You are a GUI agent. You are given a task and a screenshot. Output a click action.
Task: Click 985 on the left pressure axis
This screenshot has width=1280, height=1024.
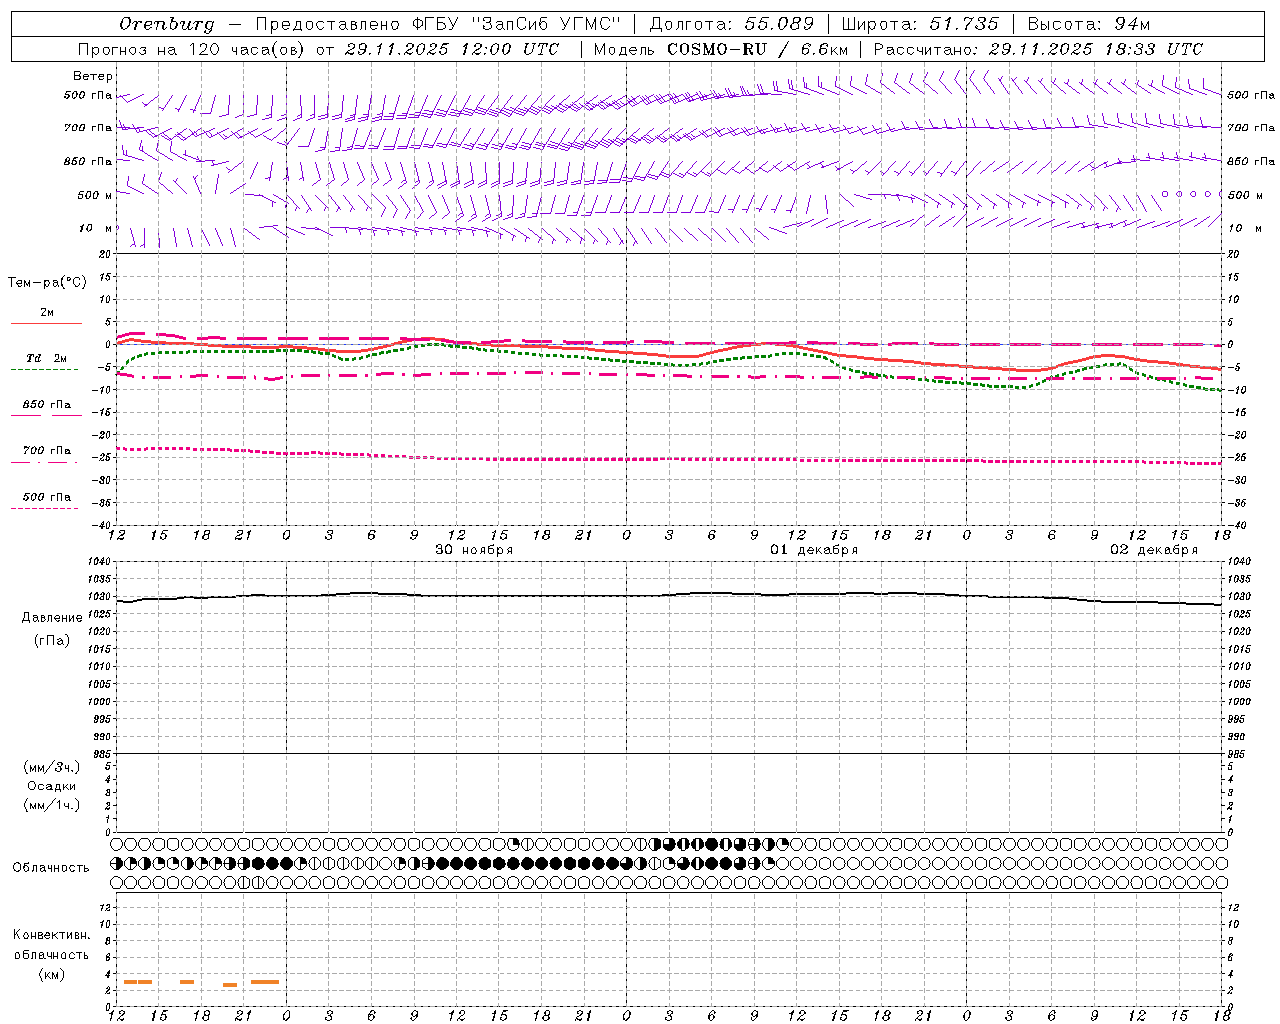pyautogui.click(x=102, y=754)
